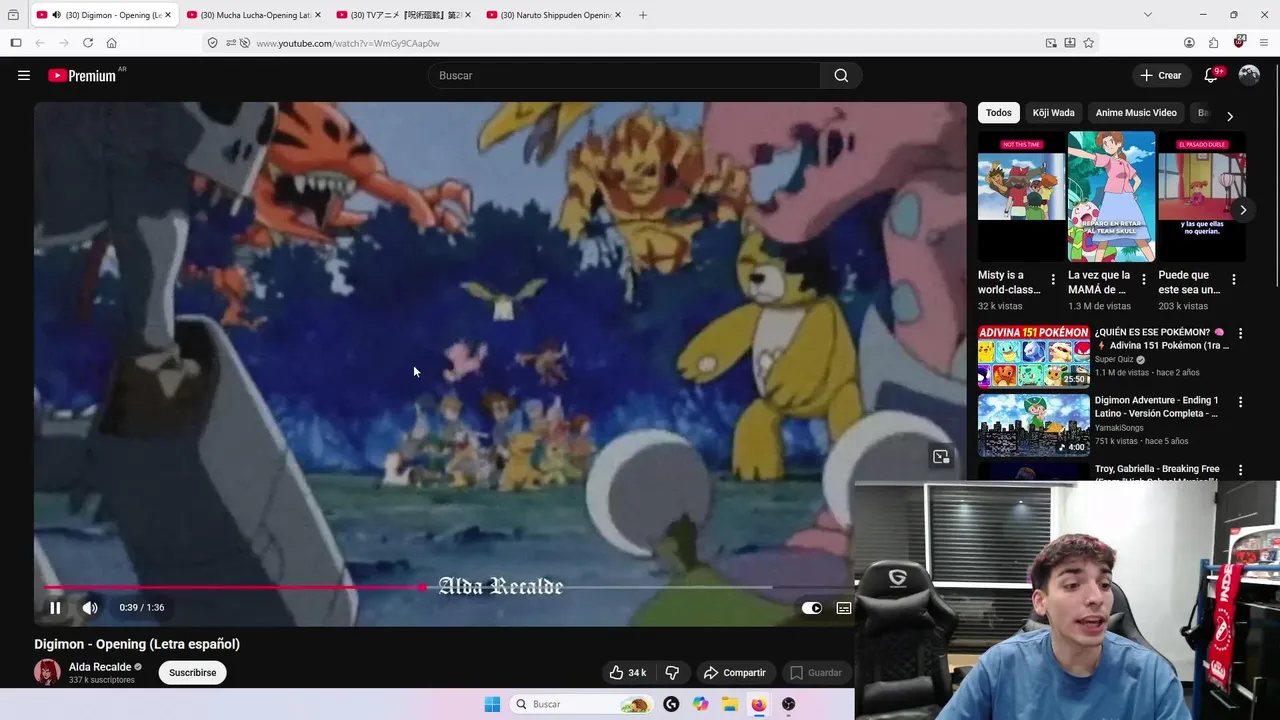The image size is (1280, 720).
Task: Open Copilot from the taskbar
Action: 700,704
